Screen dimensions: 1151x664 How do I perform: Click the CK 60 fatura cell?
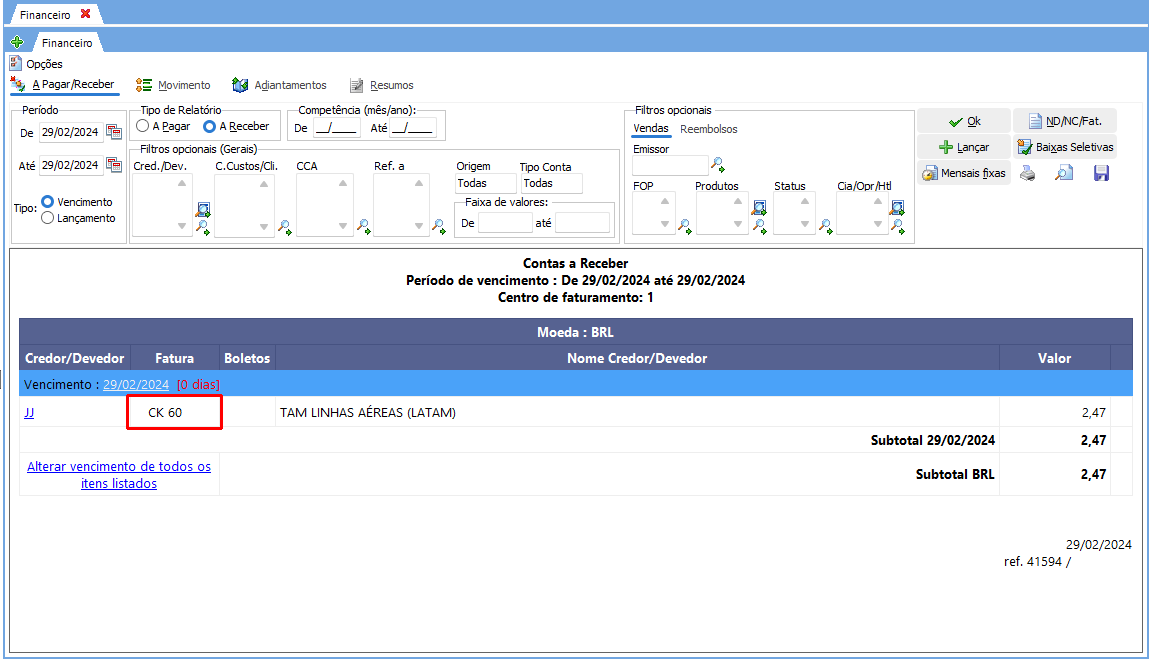pyautogui.click(x=174, y=412)
